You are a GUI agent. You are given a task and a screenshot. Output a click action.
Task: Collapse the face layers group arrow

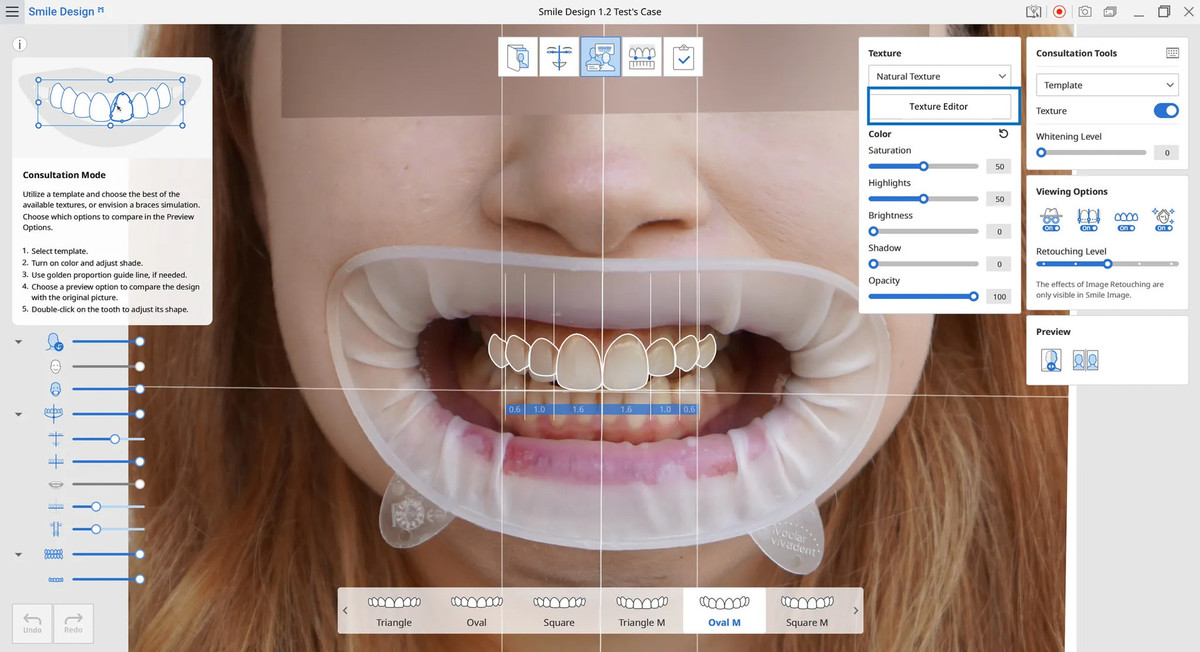point(19,342)
